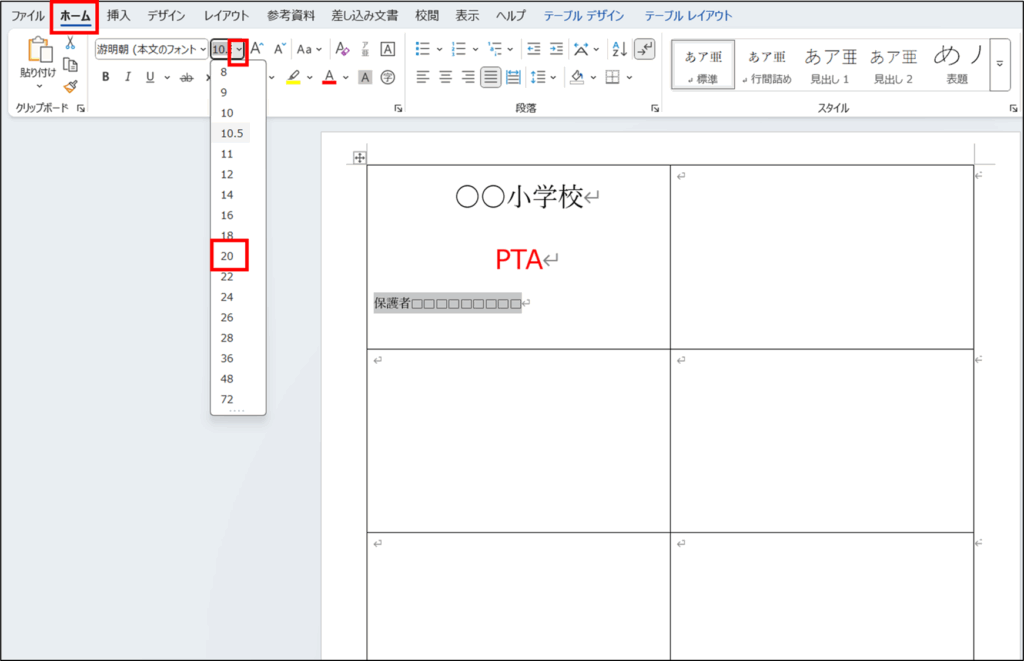Center the text with the center align icon

[445, 78]
